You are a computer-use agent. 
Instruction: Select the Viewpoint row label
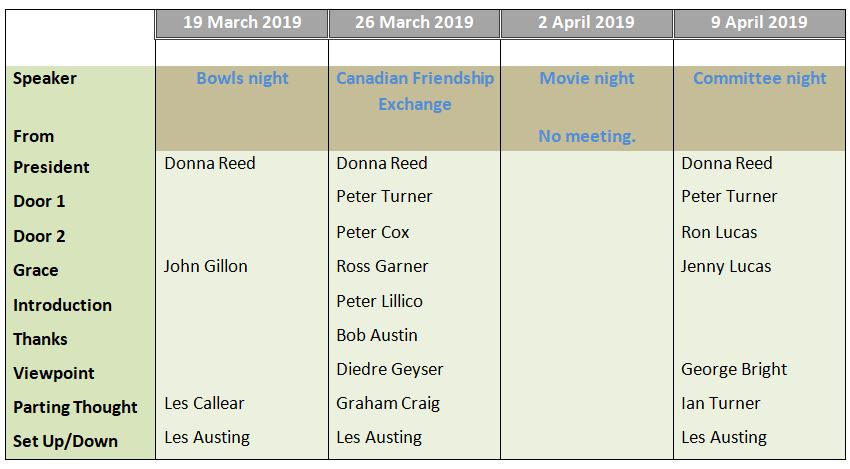[54, 373]
